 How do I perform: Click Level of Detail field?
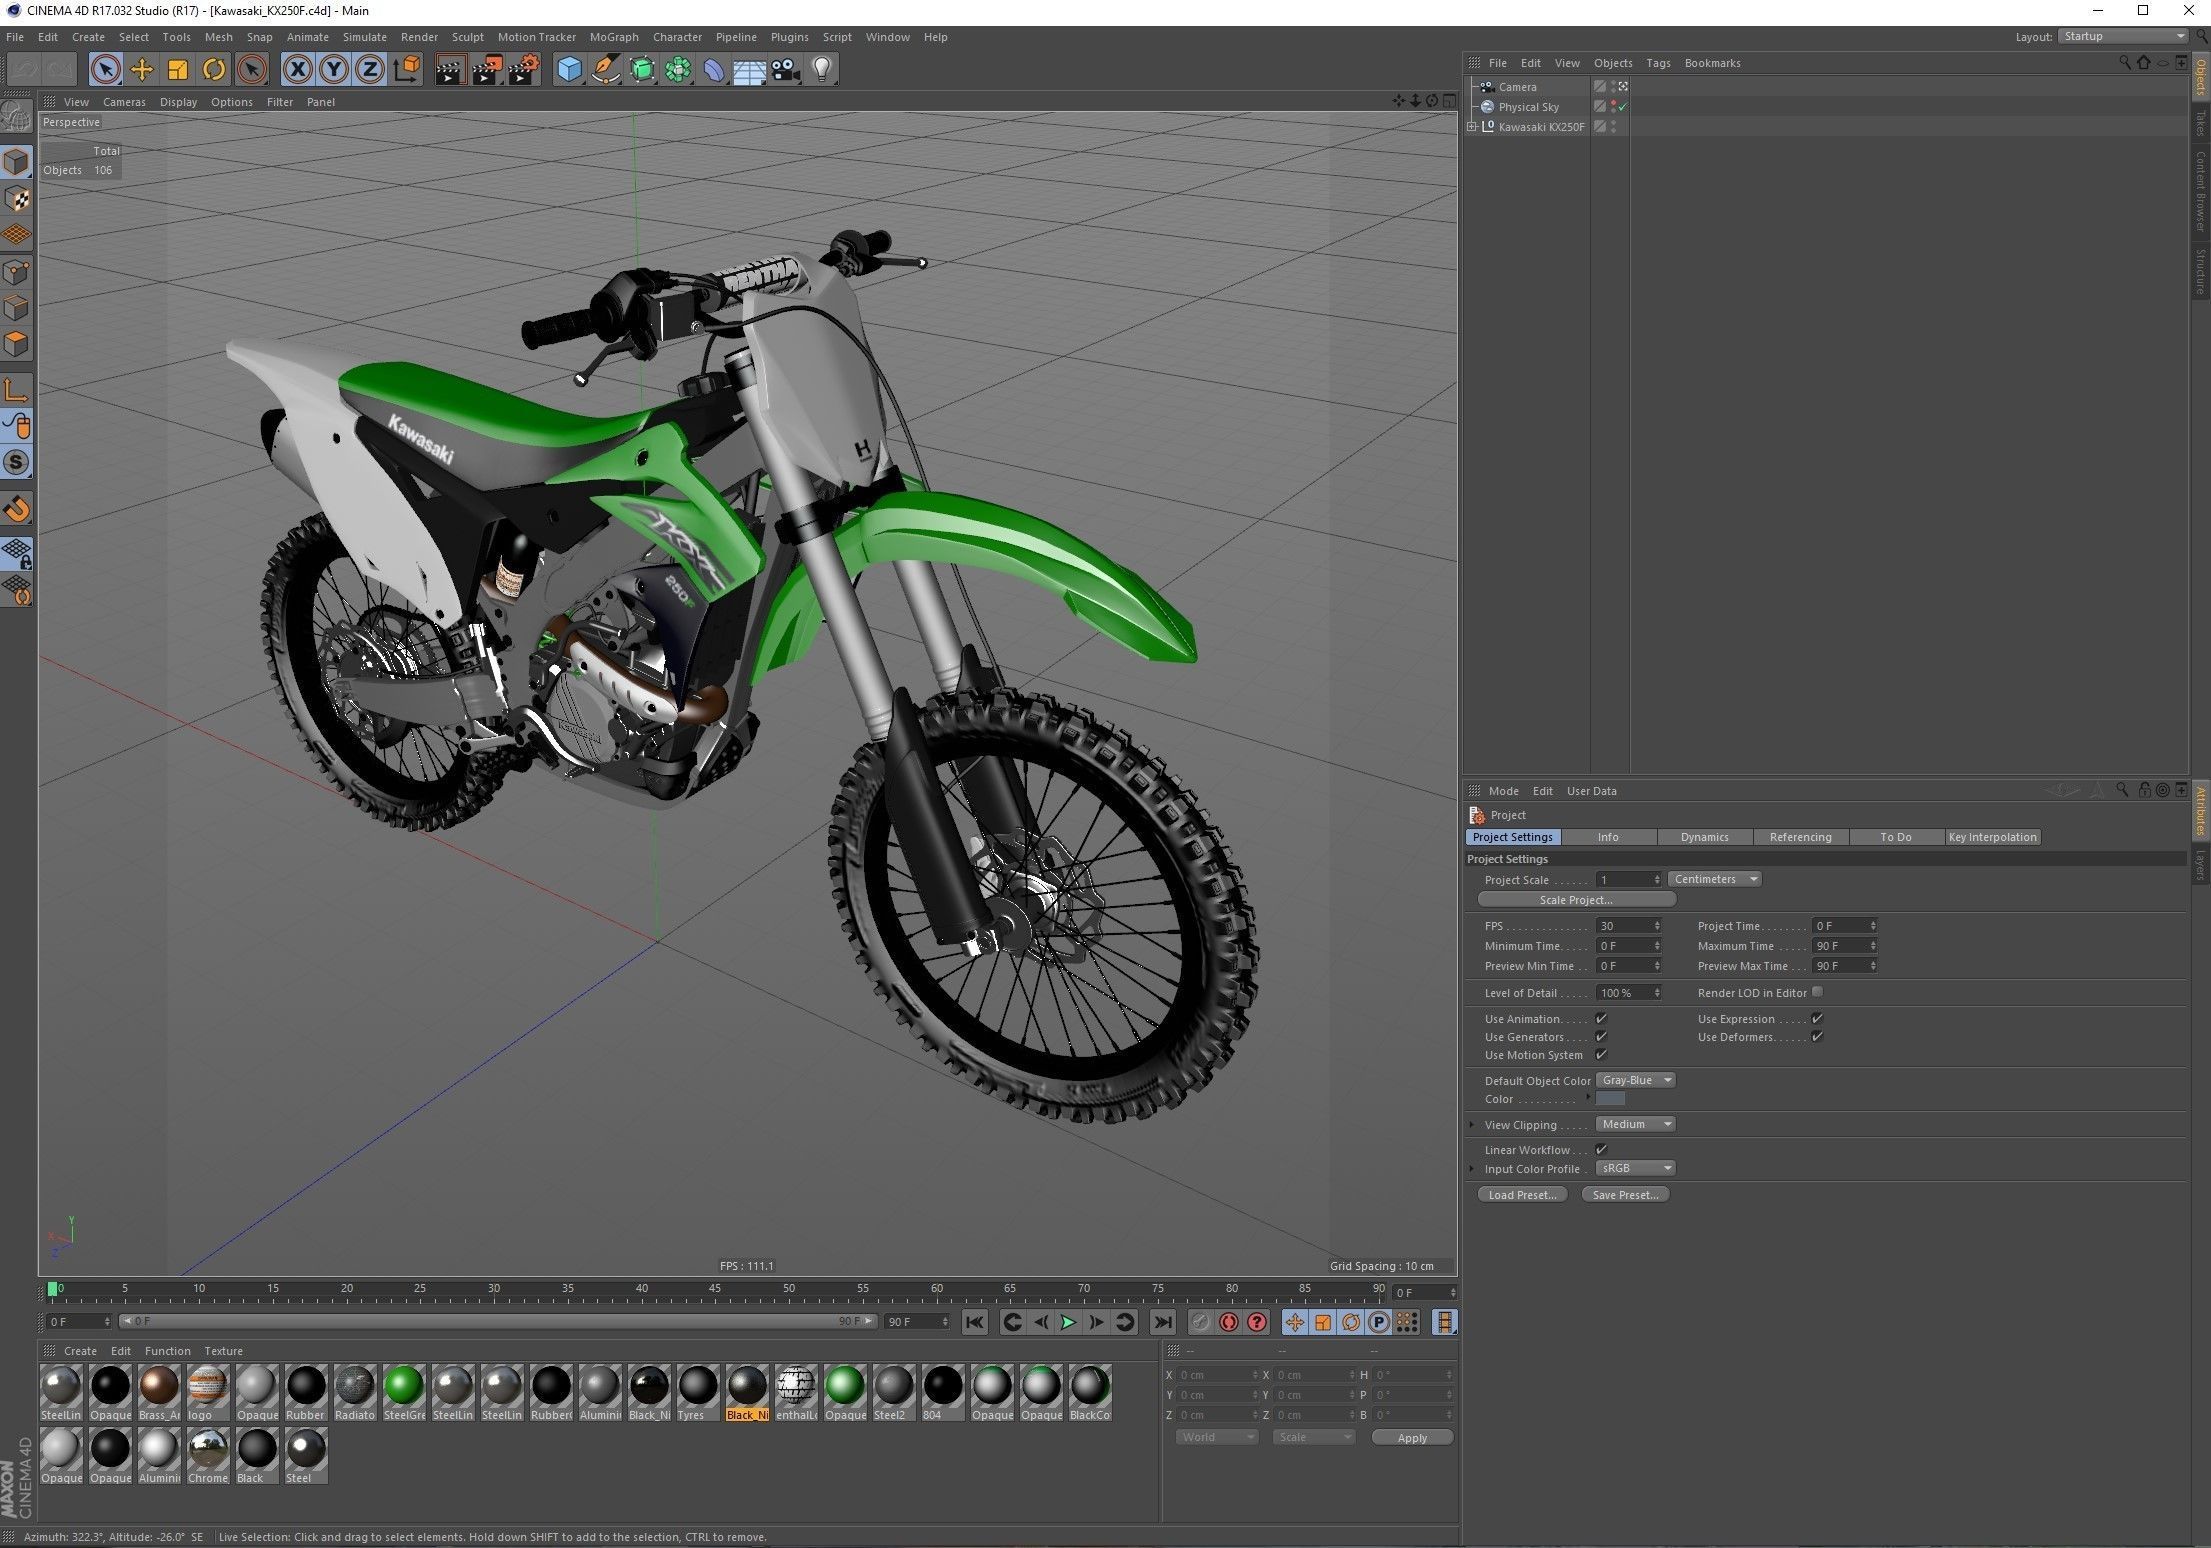pos(1628,993)
